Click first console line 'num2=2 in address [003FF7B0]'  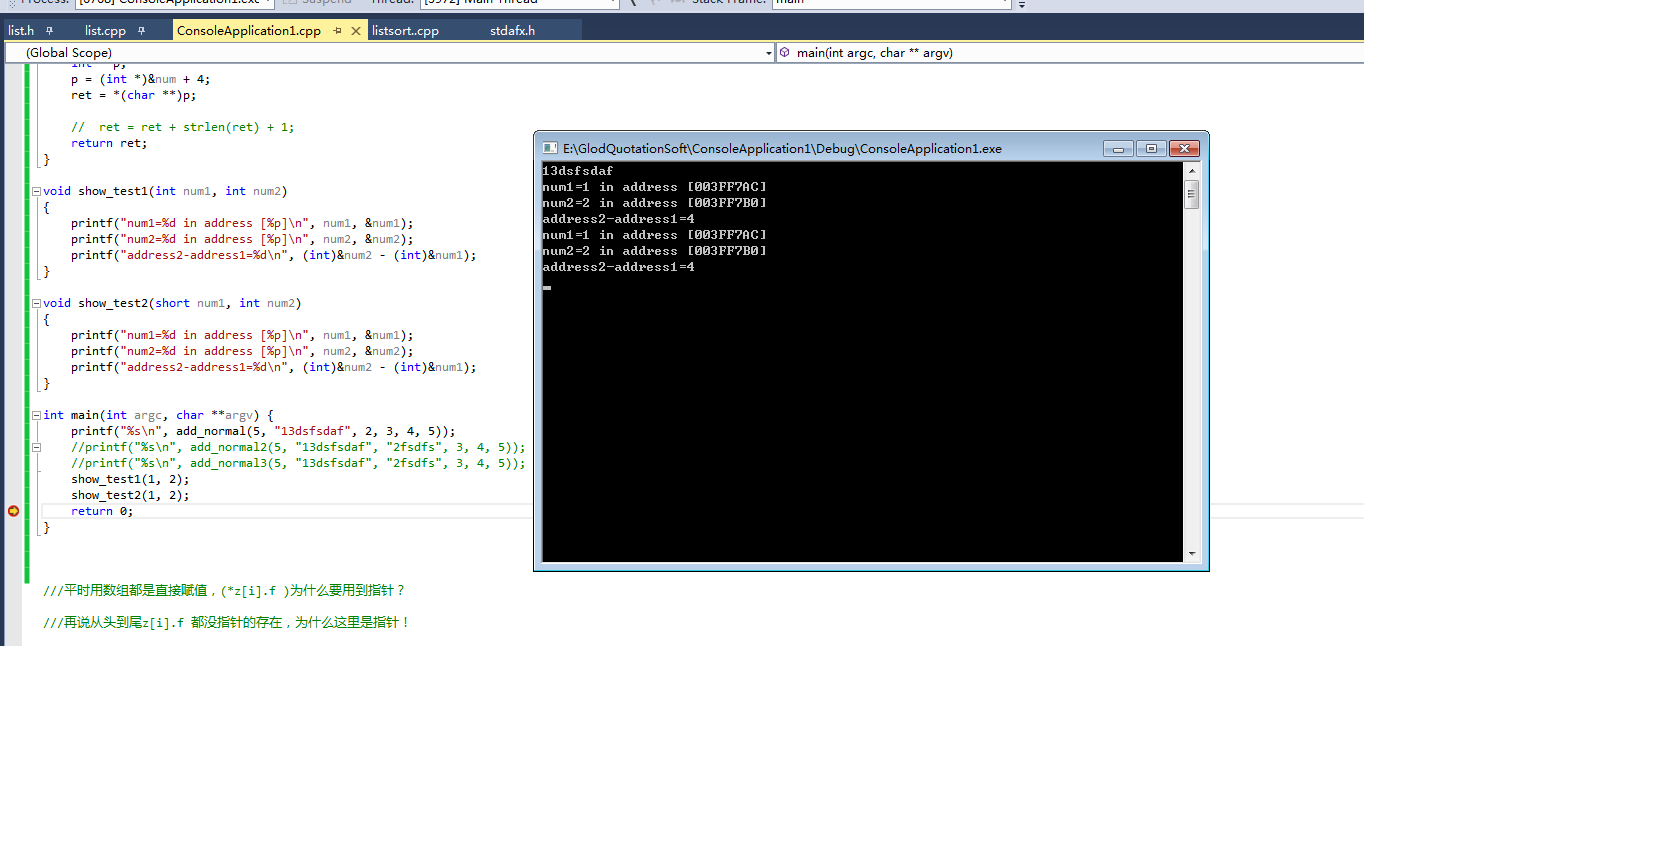[x=654, y=203]
